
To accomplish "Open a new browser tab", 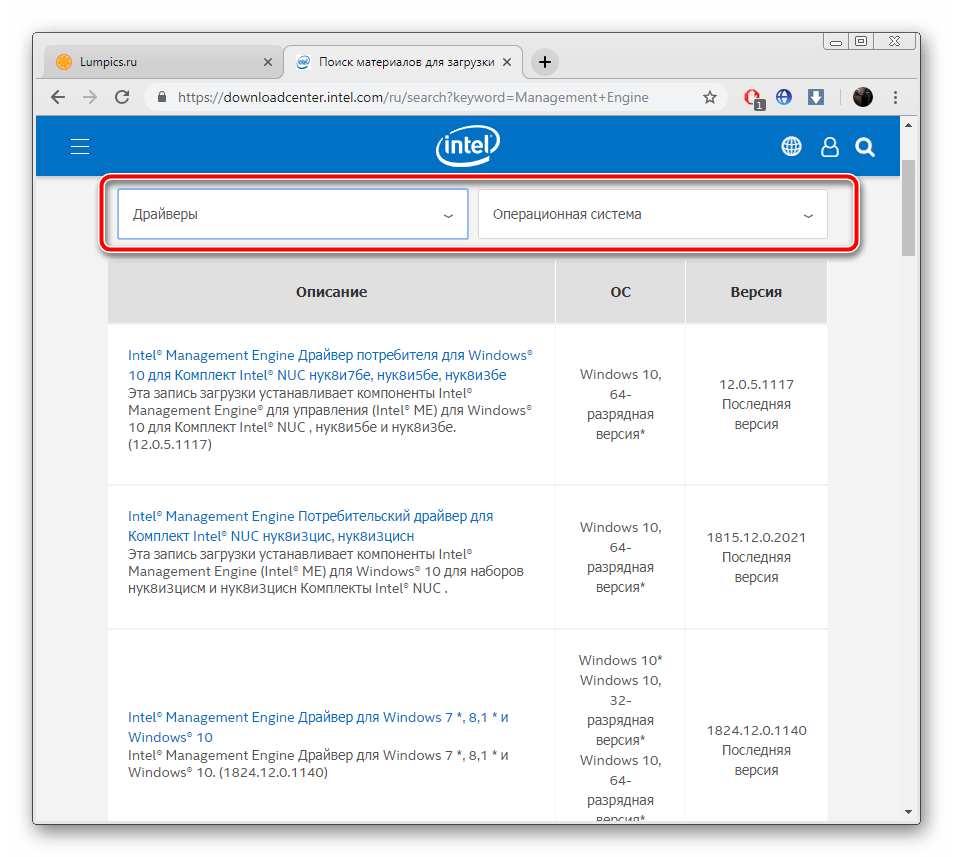I will pyautogui.click(x=544, y=62).
